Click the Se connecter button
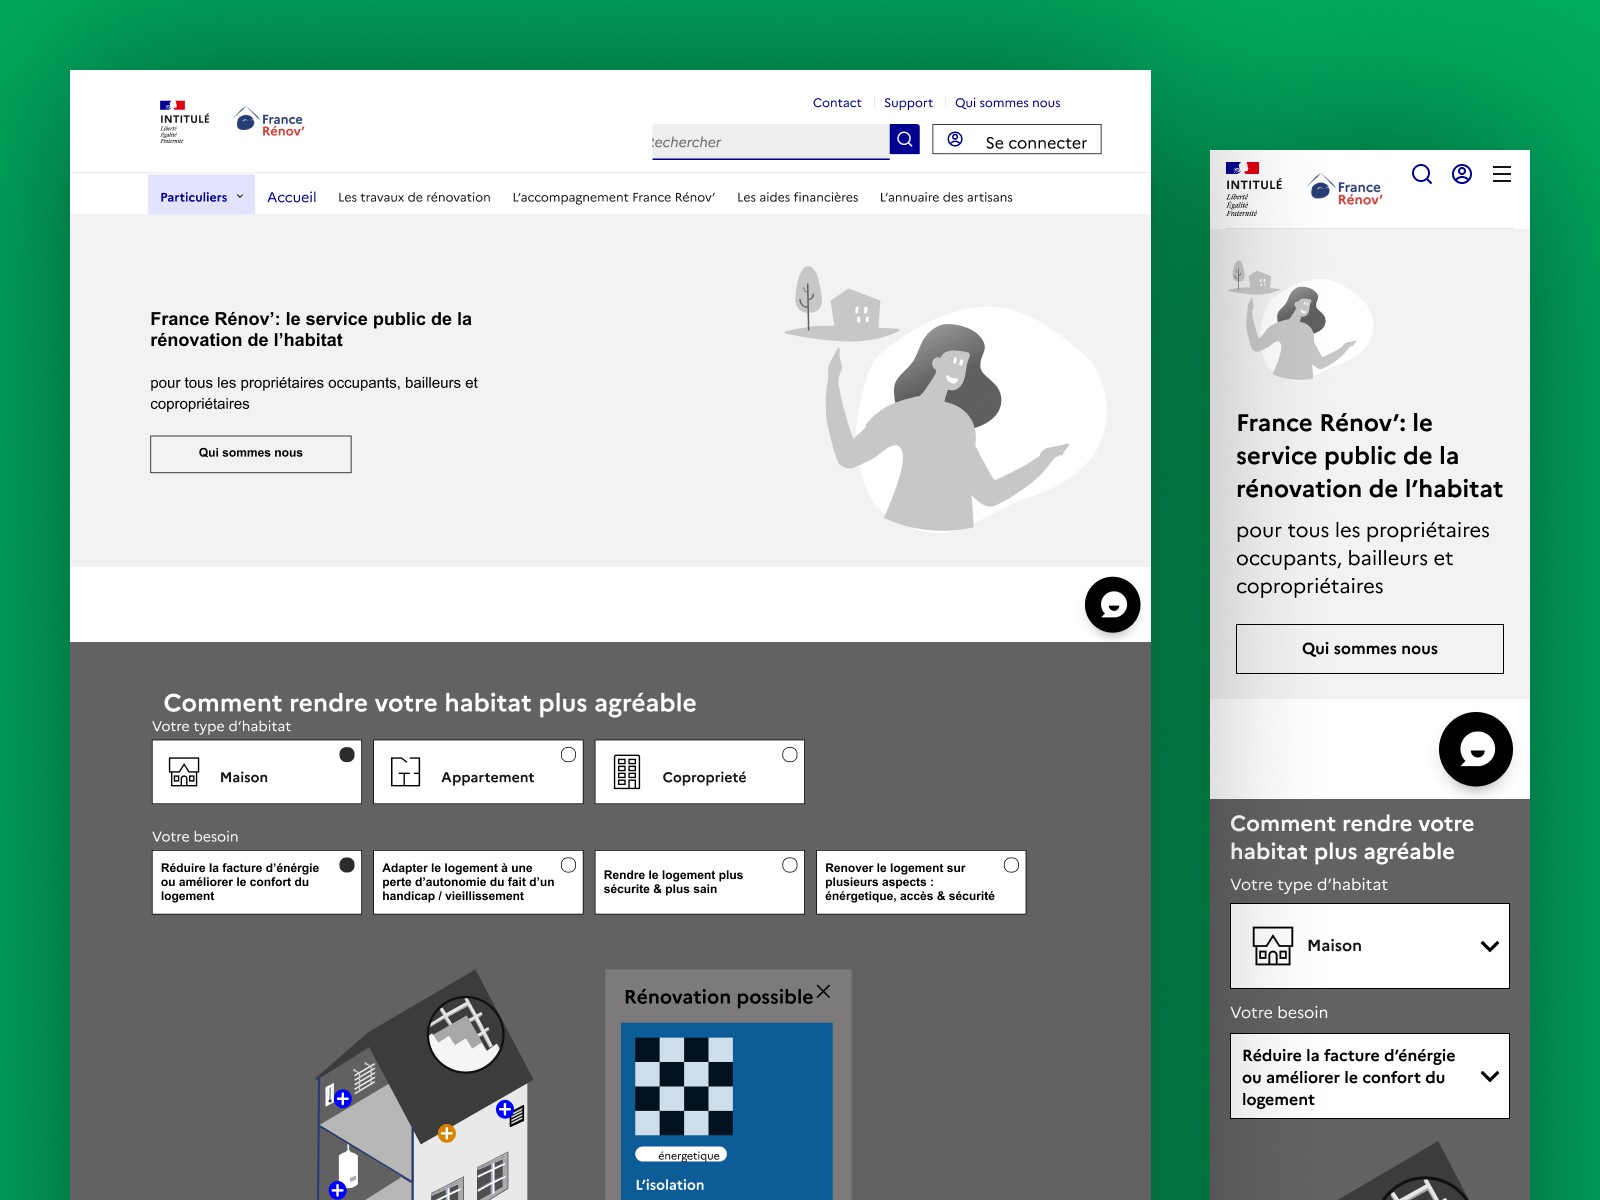The height and width of the screenshot is (1200, 1600). [x=1016, y=139]
